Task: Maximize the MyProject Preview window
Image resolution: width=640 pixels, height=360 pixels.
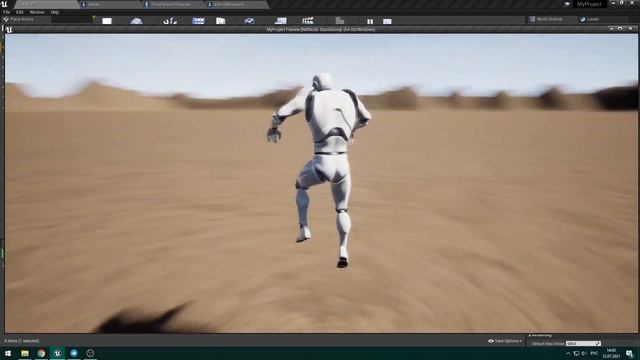Action: coord(620,29)
